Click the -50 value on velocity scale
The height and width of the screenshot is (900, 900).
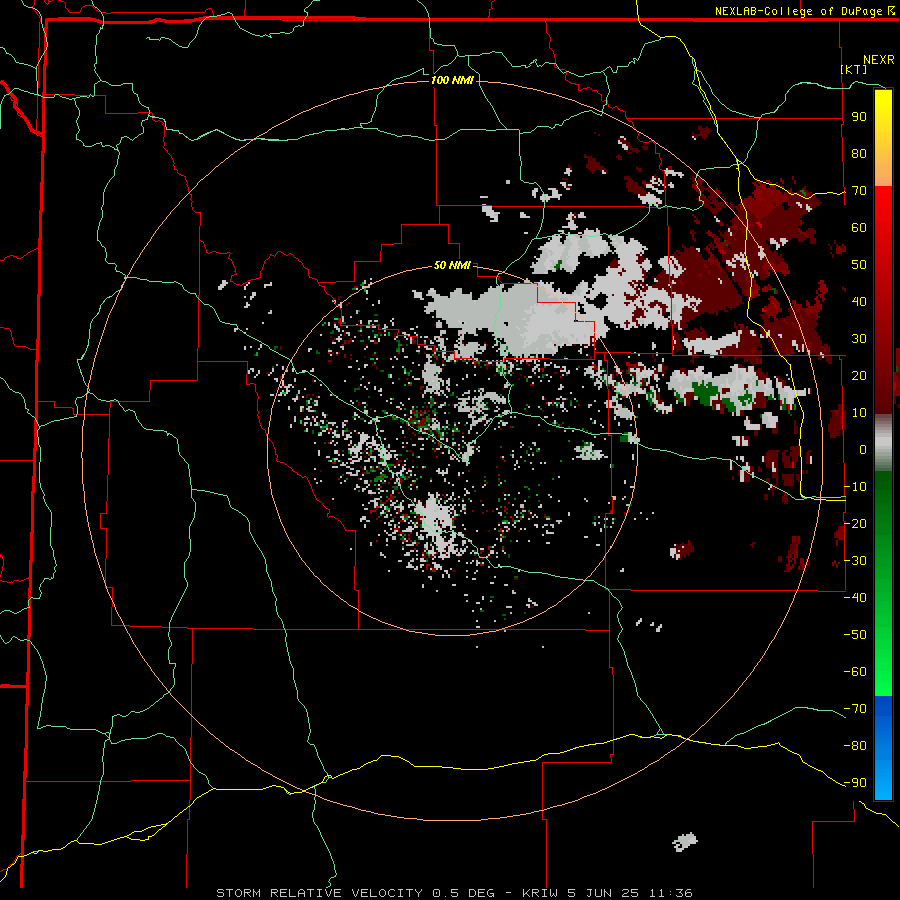(x=855, y=634)
